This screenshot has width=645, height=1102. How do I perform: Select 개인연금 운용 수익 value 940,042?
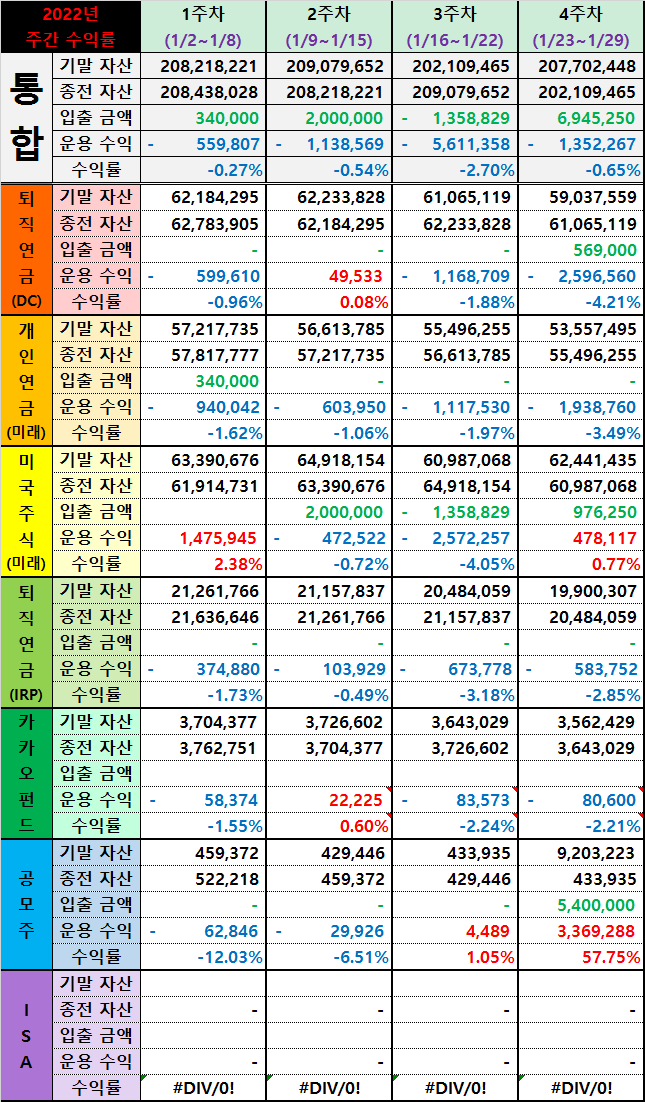point(204,408)
